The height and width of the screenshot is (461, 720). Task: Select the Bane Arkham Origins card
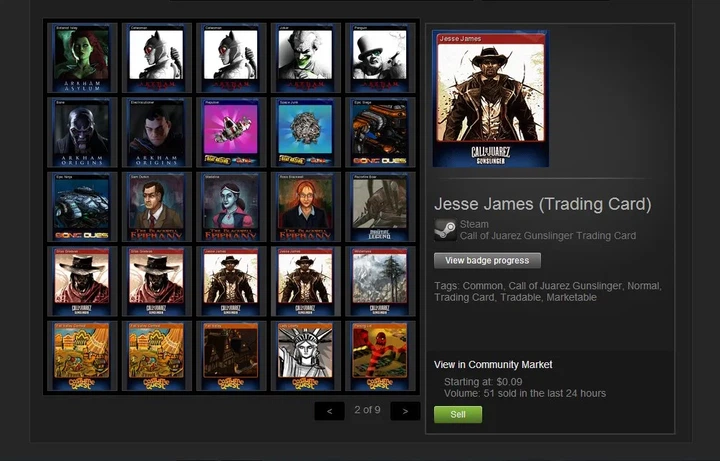pos(82,132)
